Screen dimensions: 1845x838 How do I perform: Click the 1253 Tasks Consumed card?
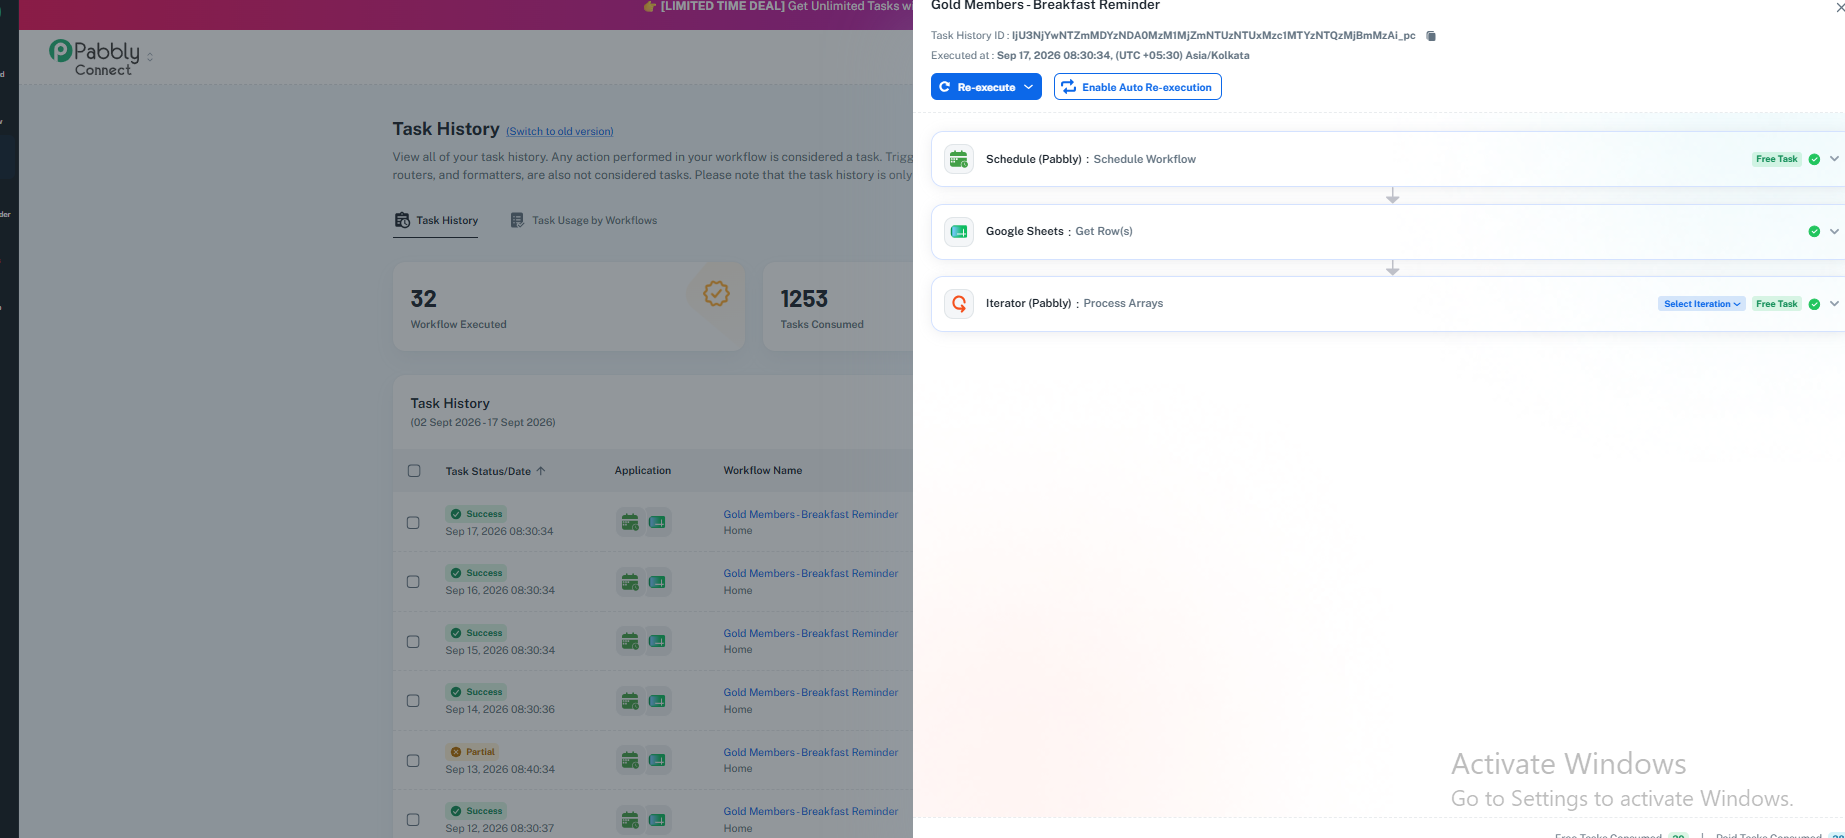coord(838,307)
